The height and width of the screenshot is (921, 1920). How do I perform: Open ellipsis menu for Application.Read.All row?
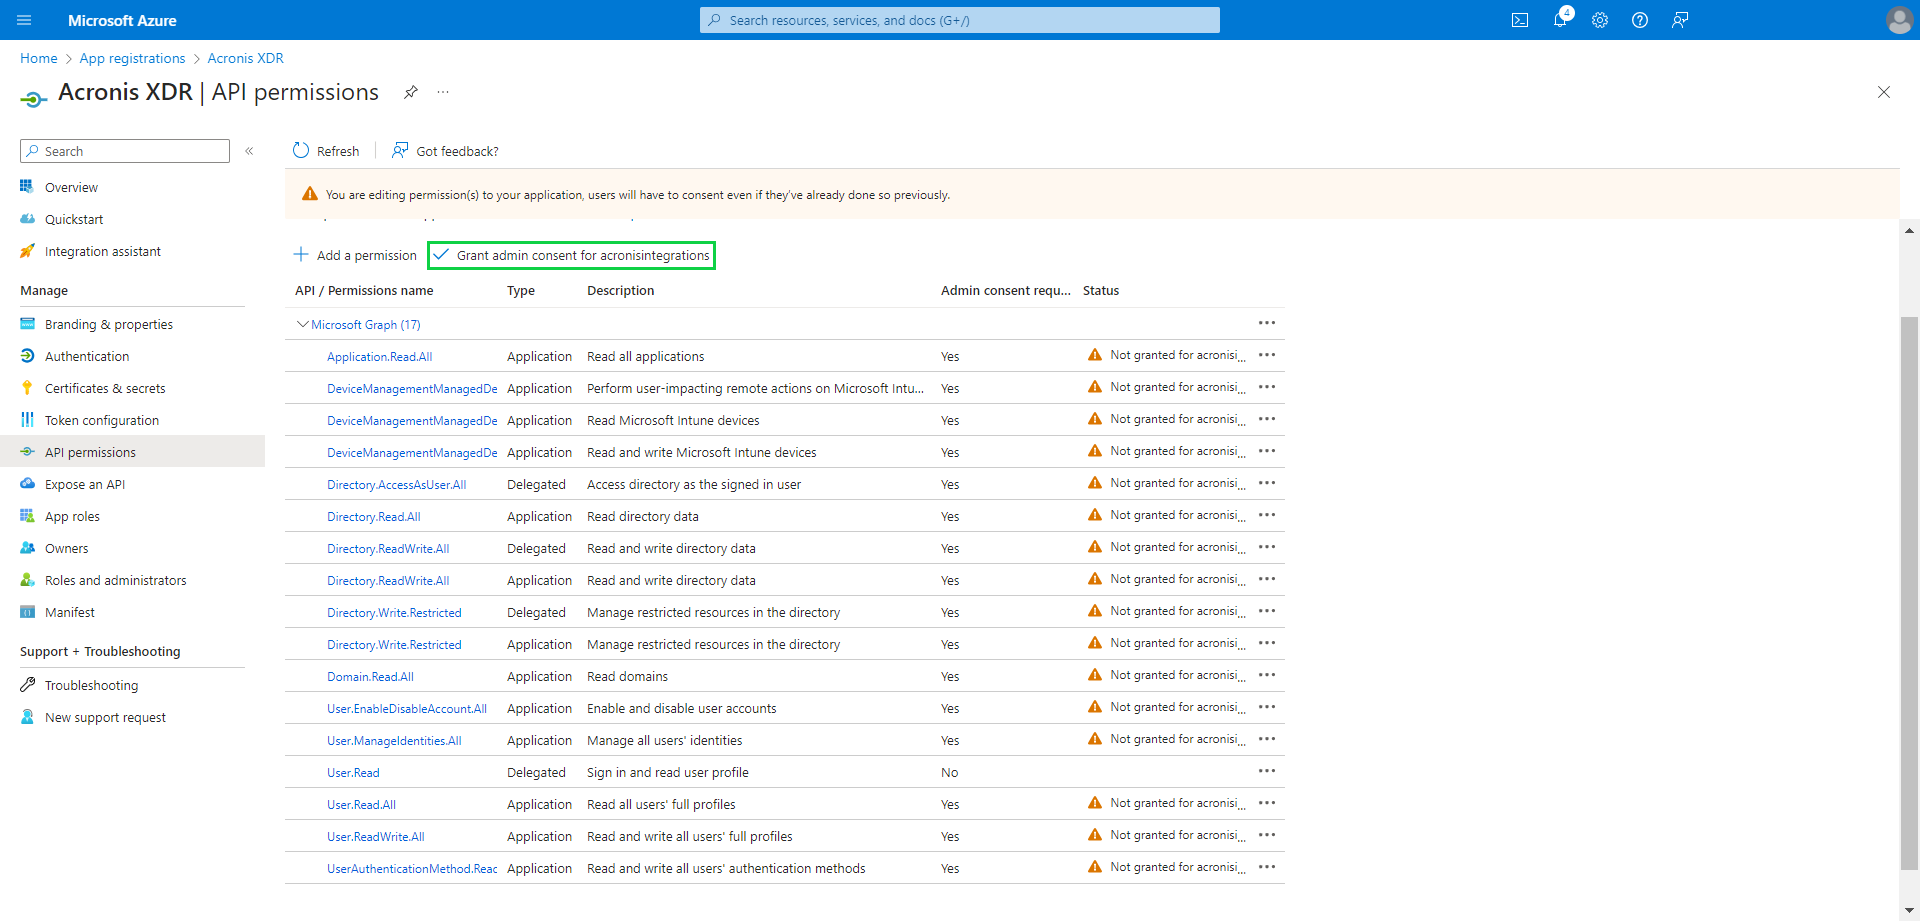click(x=1267, y=354)
